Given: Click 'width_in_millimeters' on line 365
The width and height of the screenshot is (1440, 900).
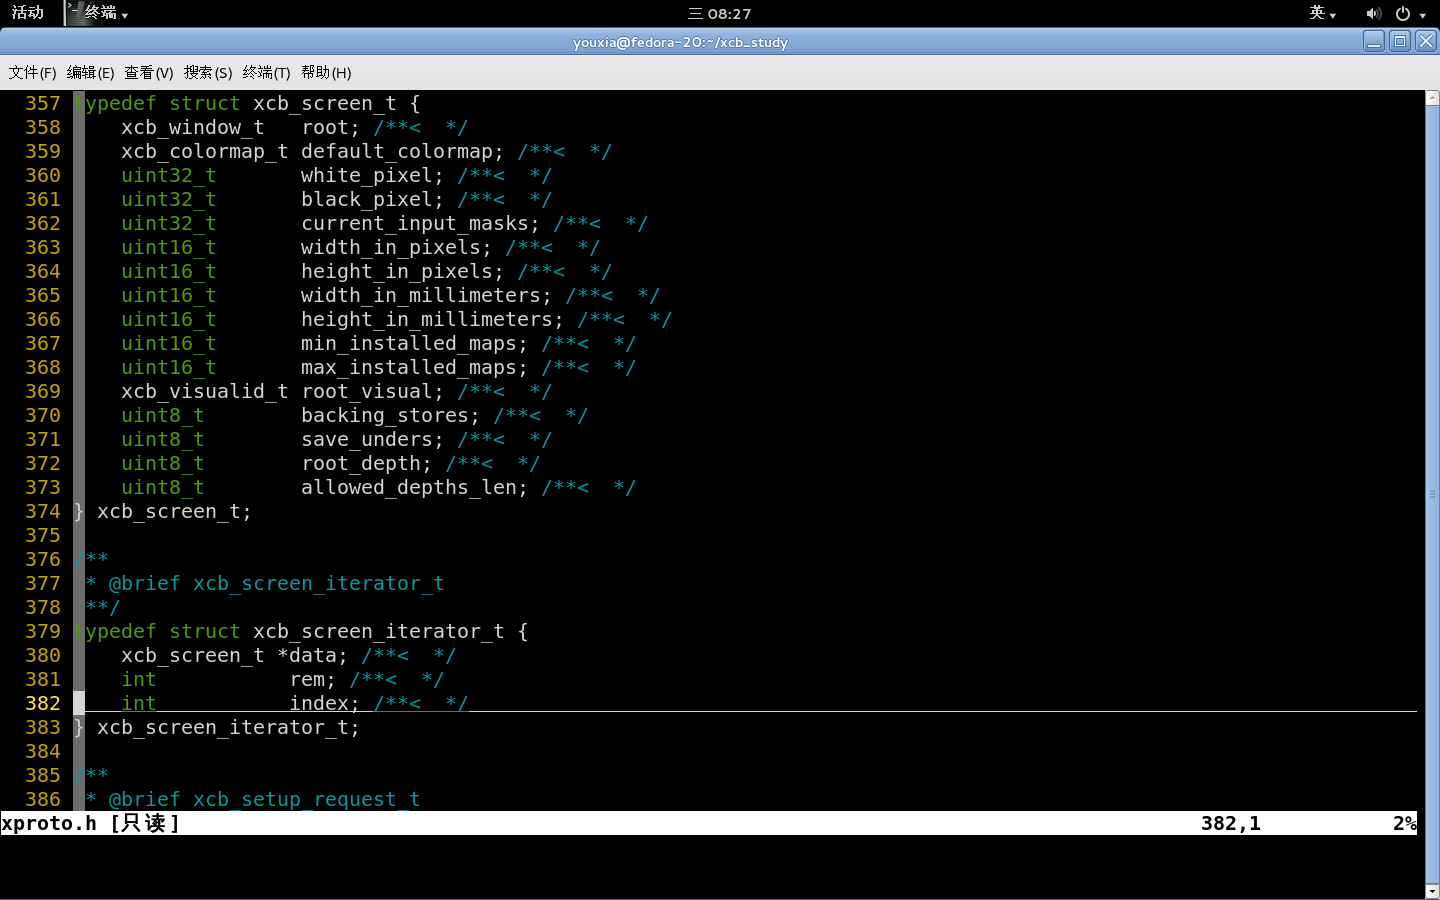Looking at the screenshot, I should (421, 295).
